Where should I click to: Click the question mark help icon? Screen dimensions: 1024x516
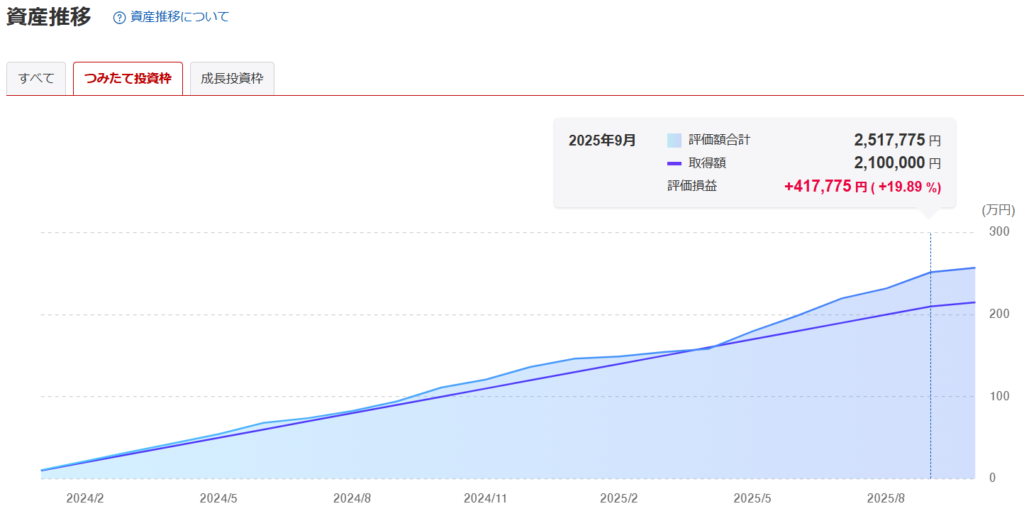pyautogui.click(x=120, y=18)
